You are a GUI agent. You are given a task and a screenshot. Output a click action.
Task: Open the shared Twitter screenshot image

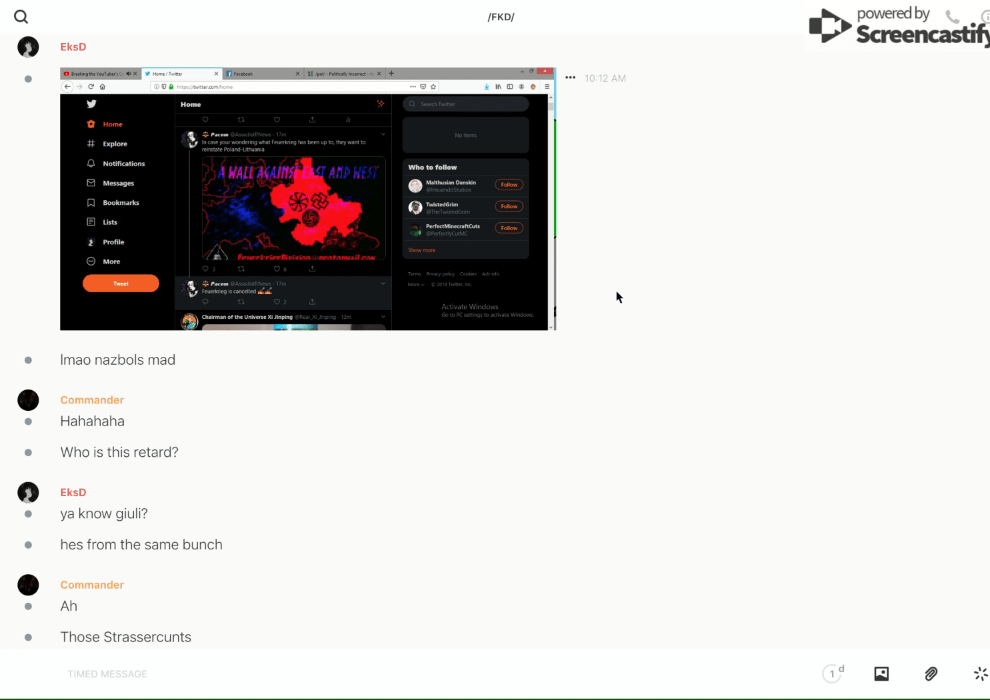(x=307, y=199)
